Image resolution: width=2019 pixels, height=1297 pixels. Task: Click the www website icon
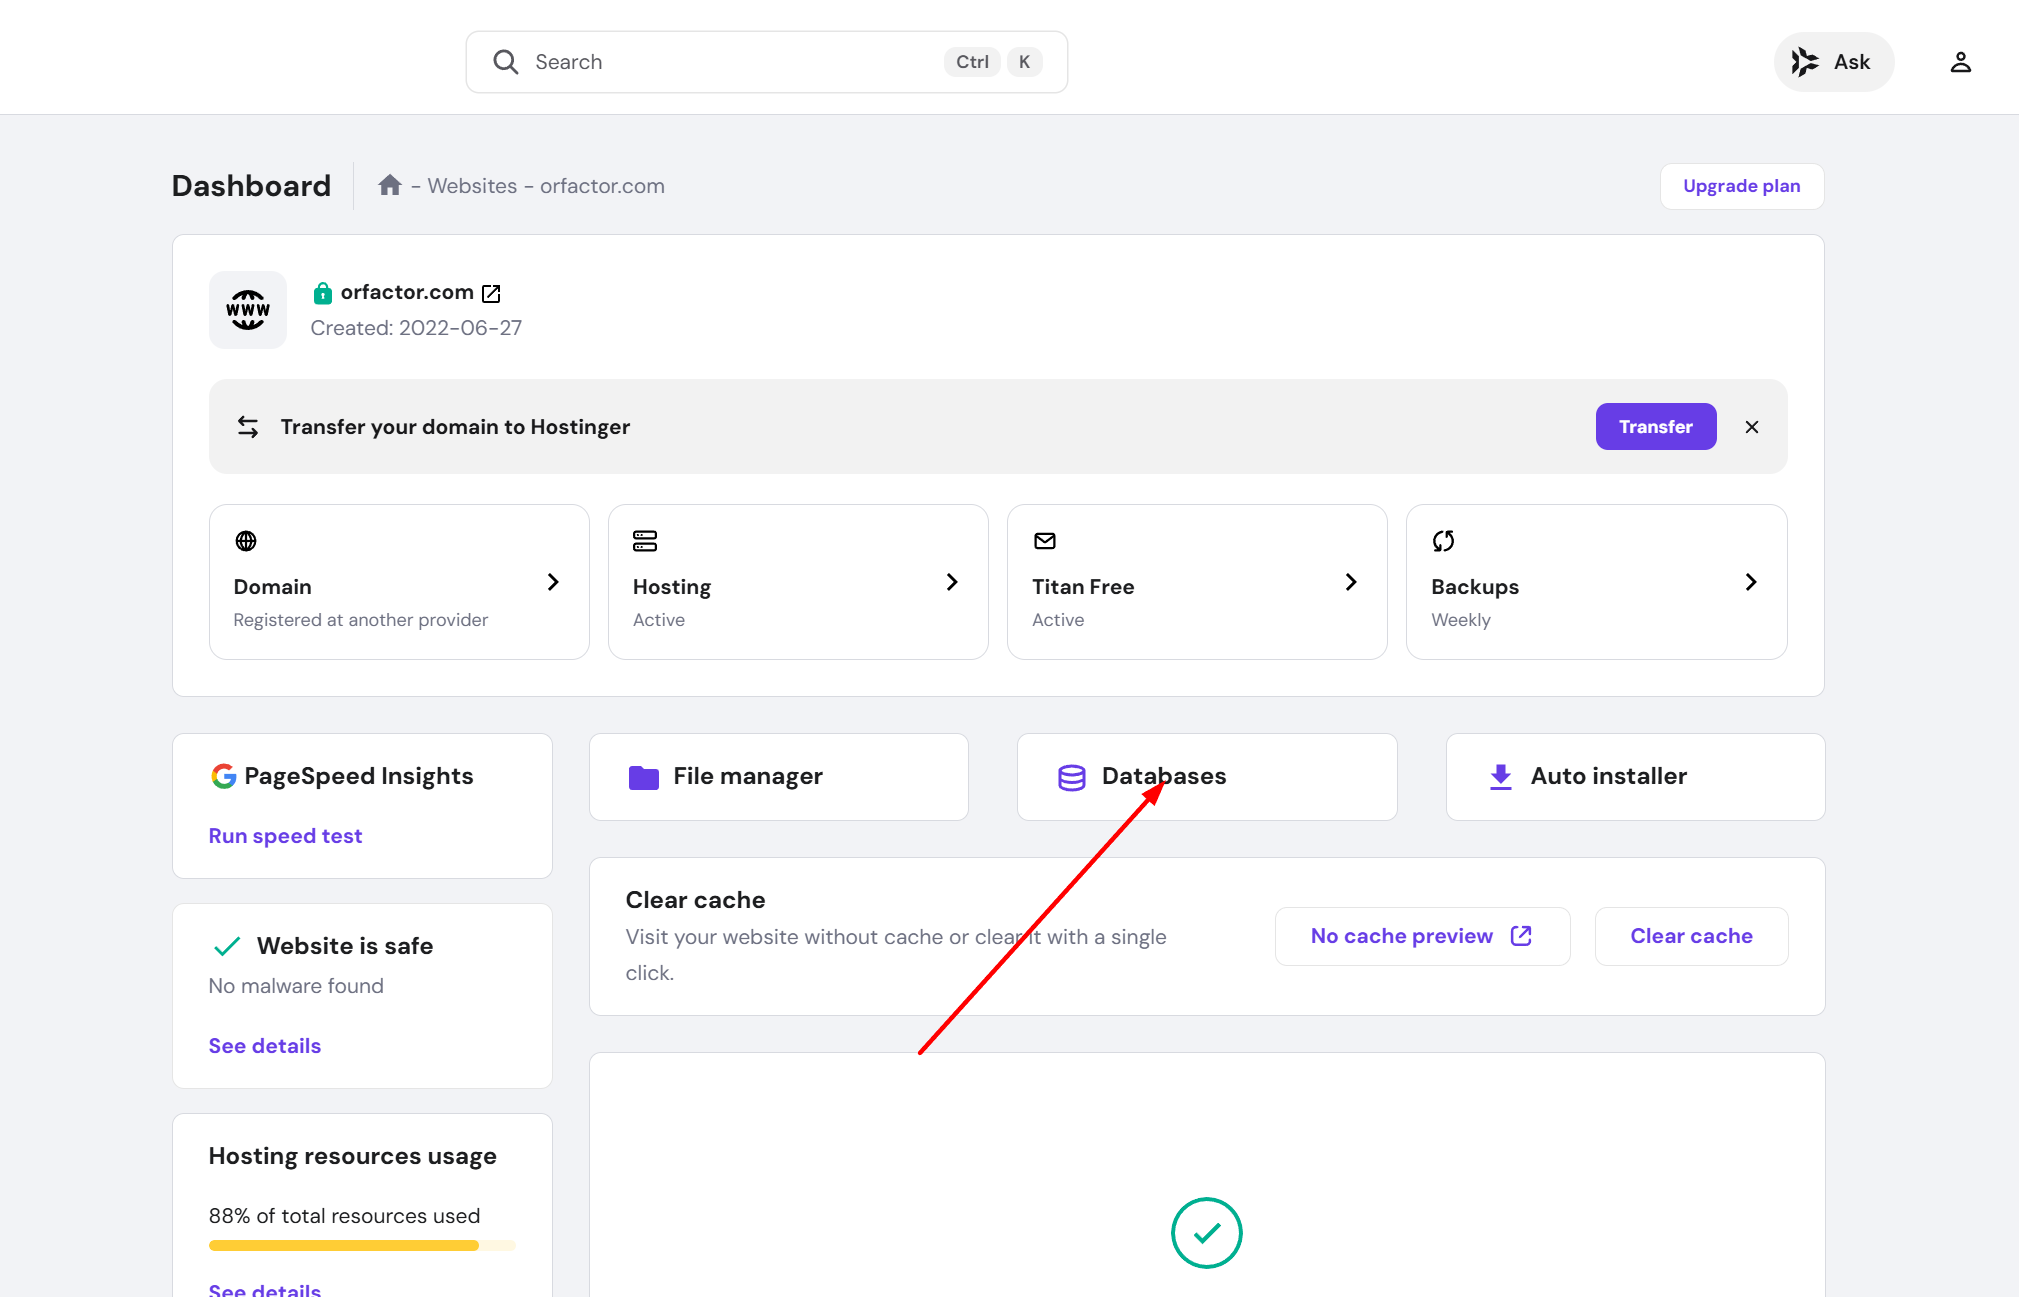point(247,310)
